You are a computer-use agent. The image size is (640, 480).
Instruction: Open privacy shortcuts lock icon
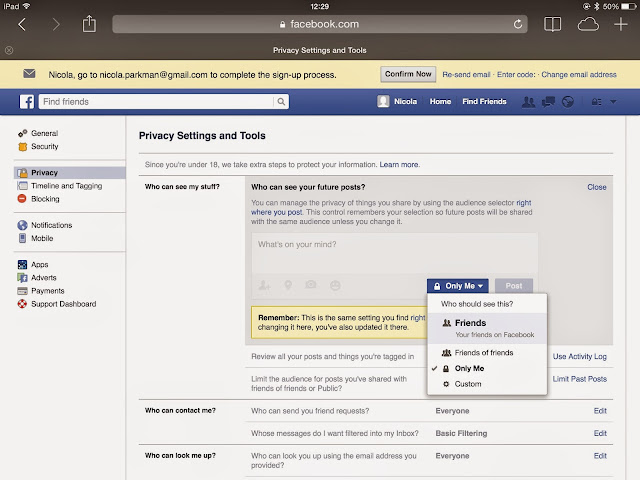pyautogui.click(x=596, y=102)
